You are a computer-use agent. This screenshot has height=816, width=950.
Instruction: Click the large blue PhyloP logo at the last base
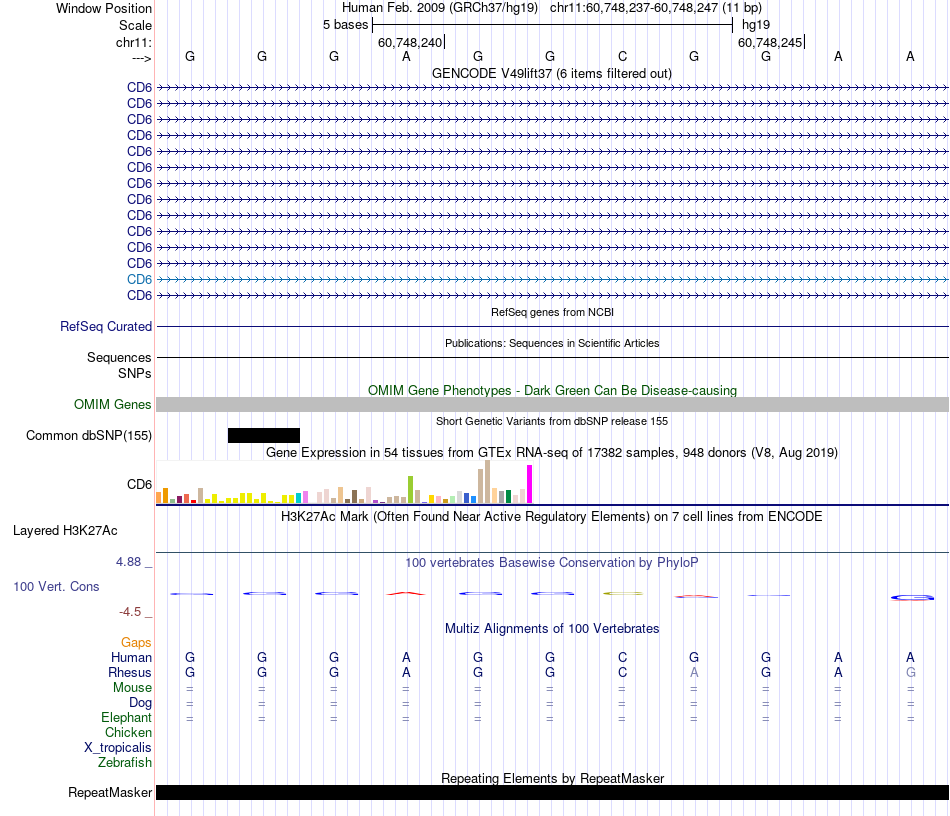tap(912, 597)
